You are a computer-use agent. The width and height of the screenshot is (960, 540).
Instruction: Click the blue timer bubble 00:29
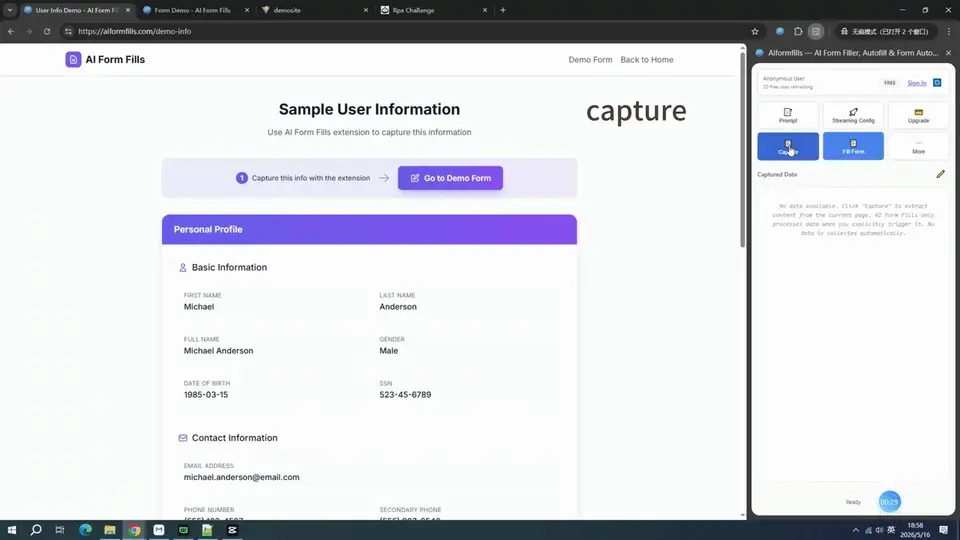tap(889, 502)
